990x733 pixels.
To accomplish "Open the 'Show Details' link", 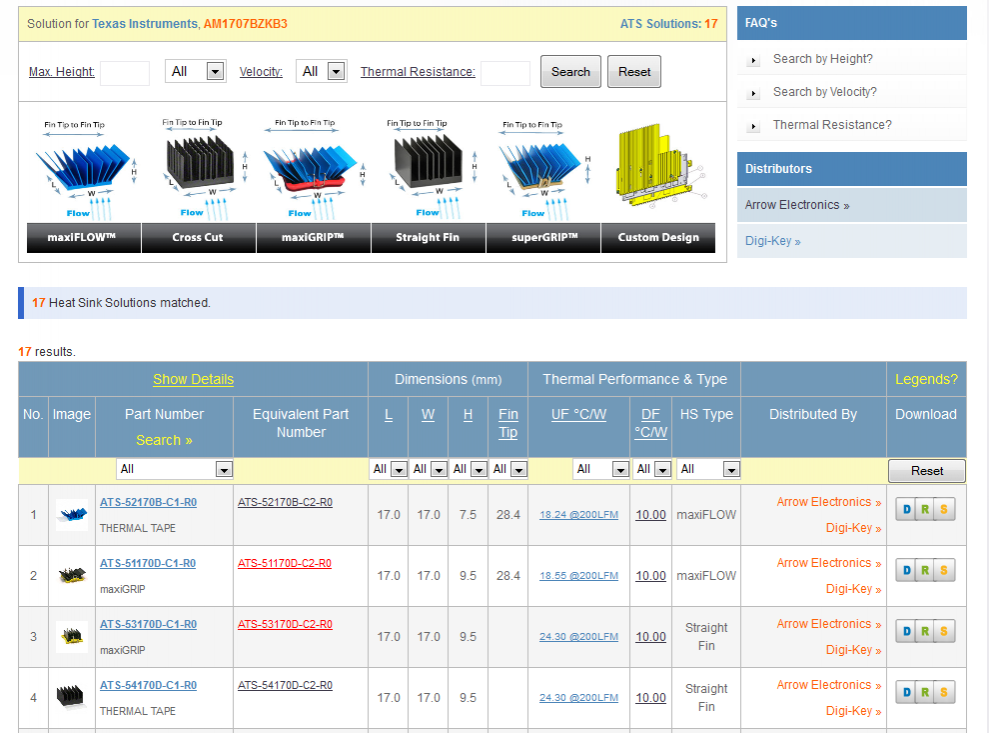I will (193, 379).
